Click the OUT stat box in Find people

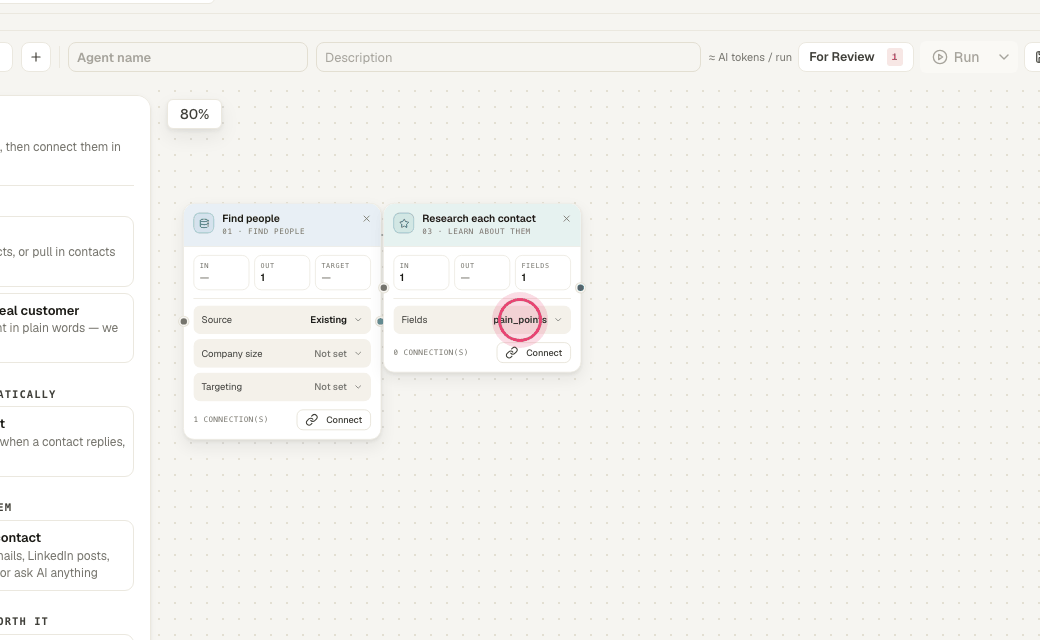pyautogui.click(x=282, y=273)
